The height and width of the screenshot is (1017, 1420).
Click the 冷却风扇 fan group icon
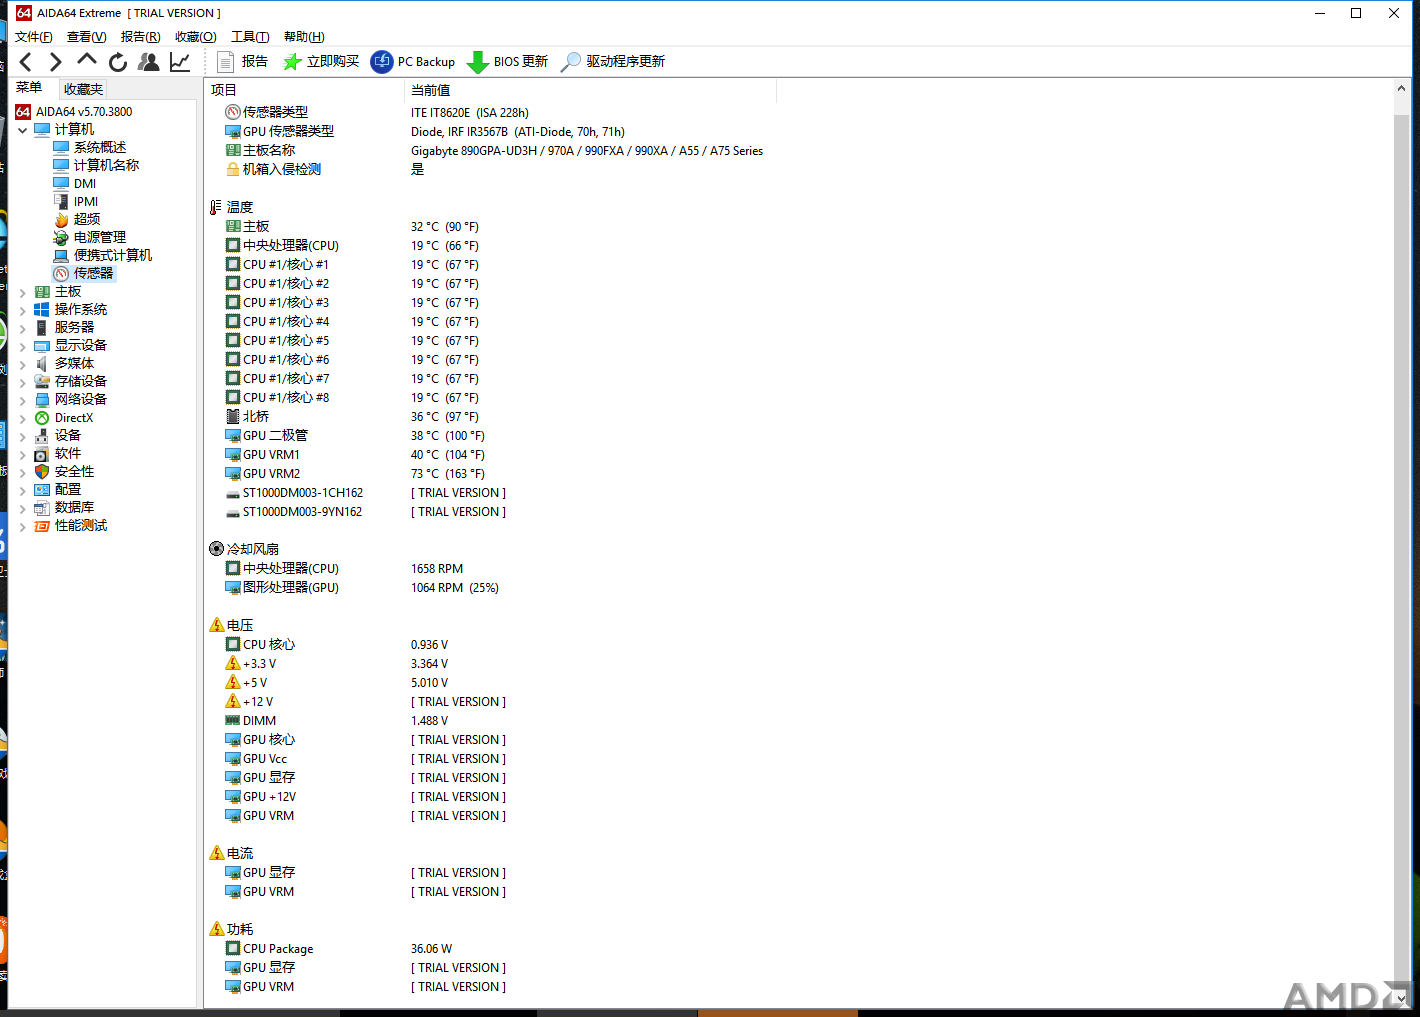point(217,549)
